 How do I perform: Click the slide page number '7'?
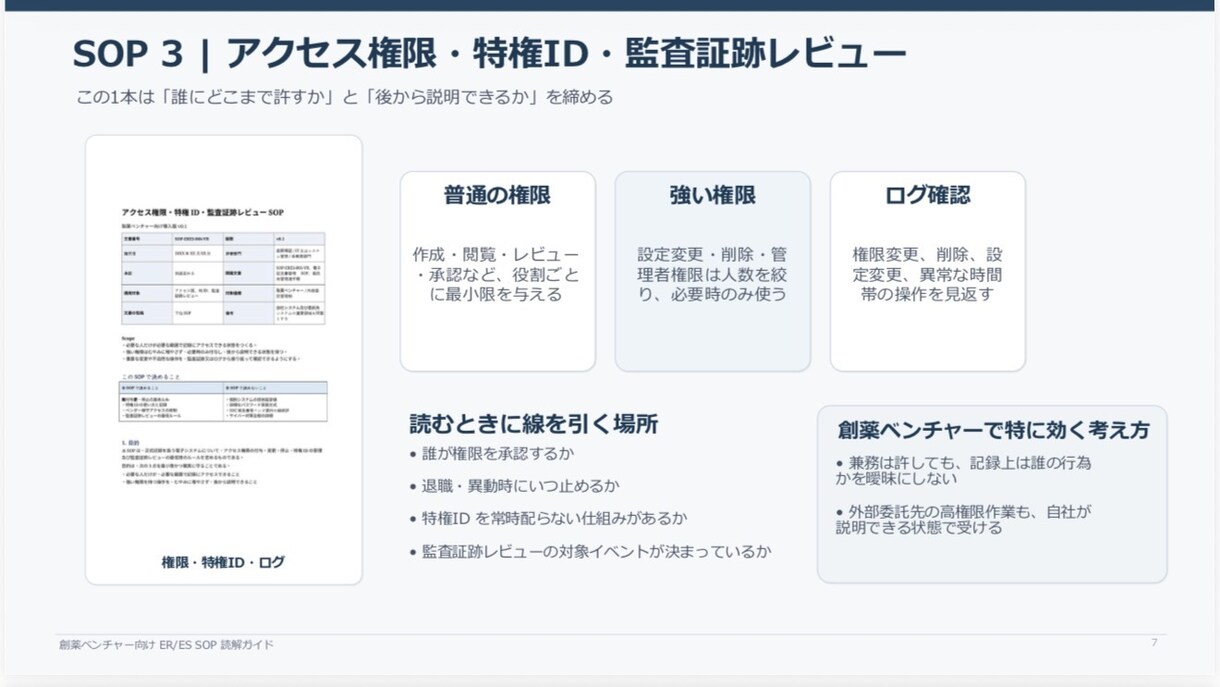[x=1154, y=643]
